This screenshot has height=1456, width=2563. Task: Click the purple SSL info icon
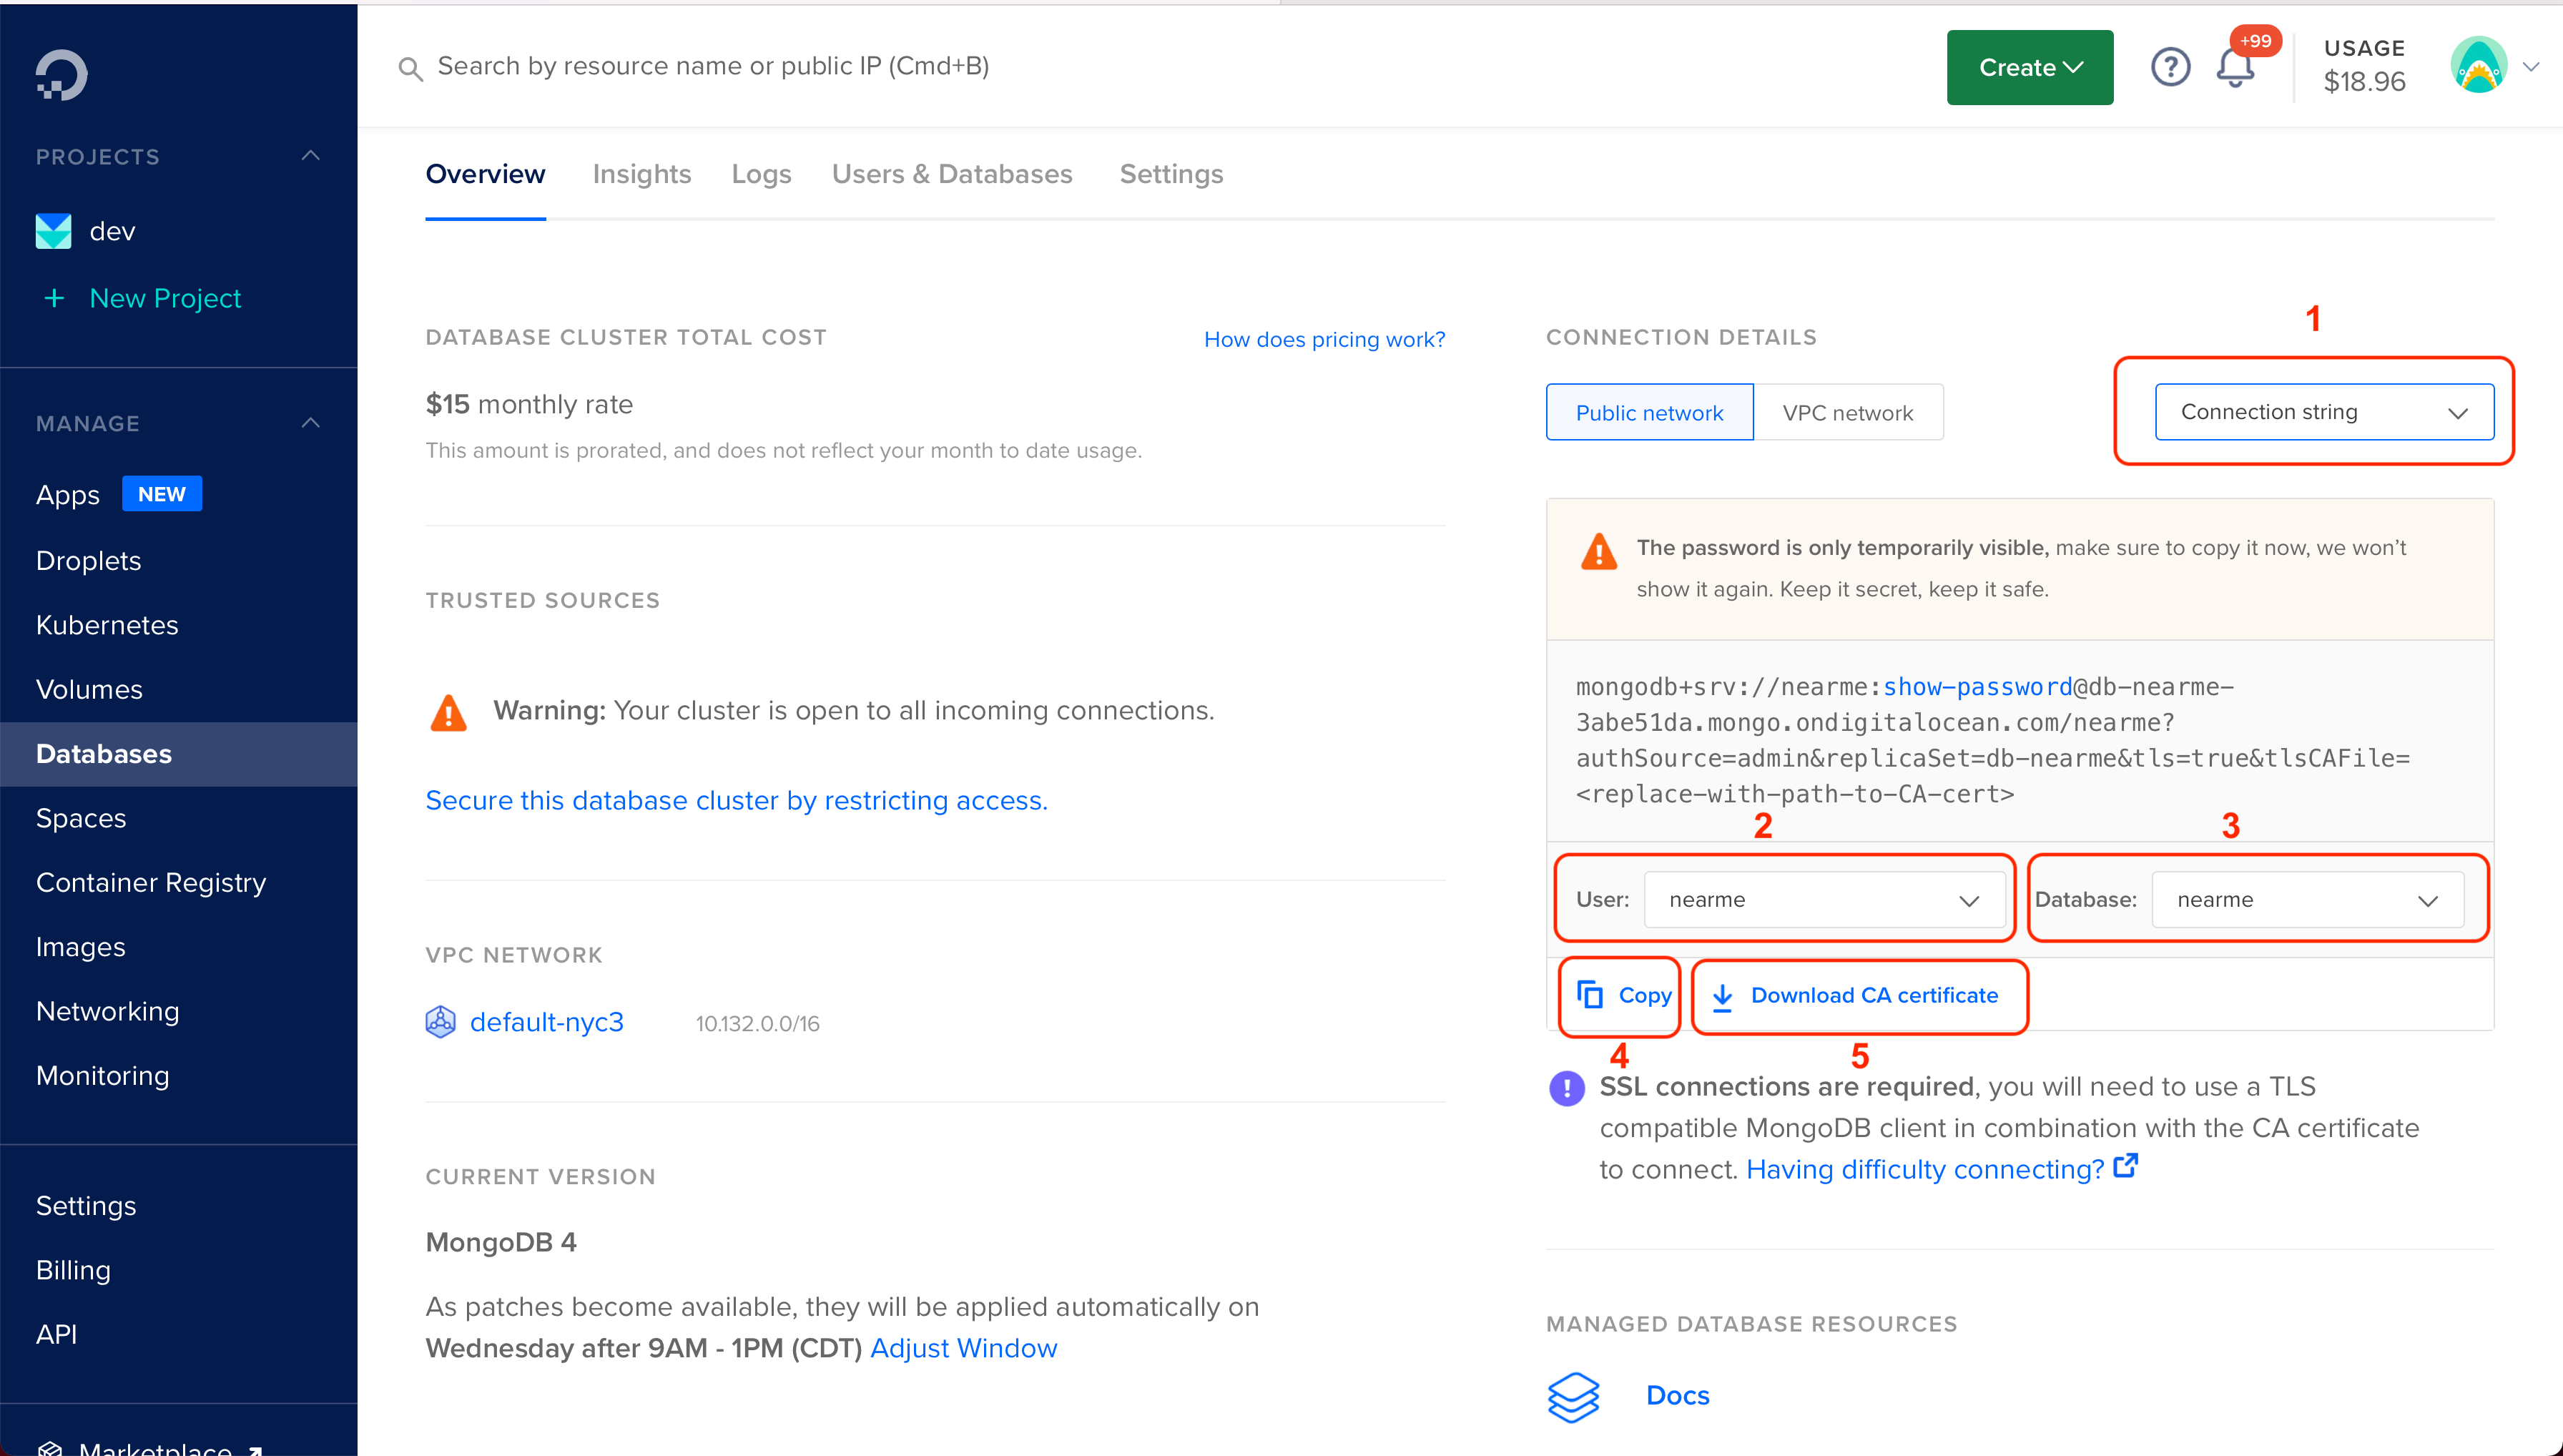click(x=1567, y=1088)
